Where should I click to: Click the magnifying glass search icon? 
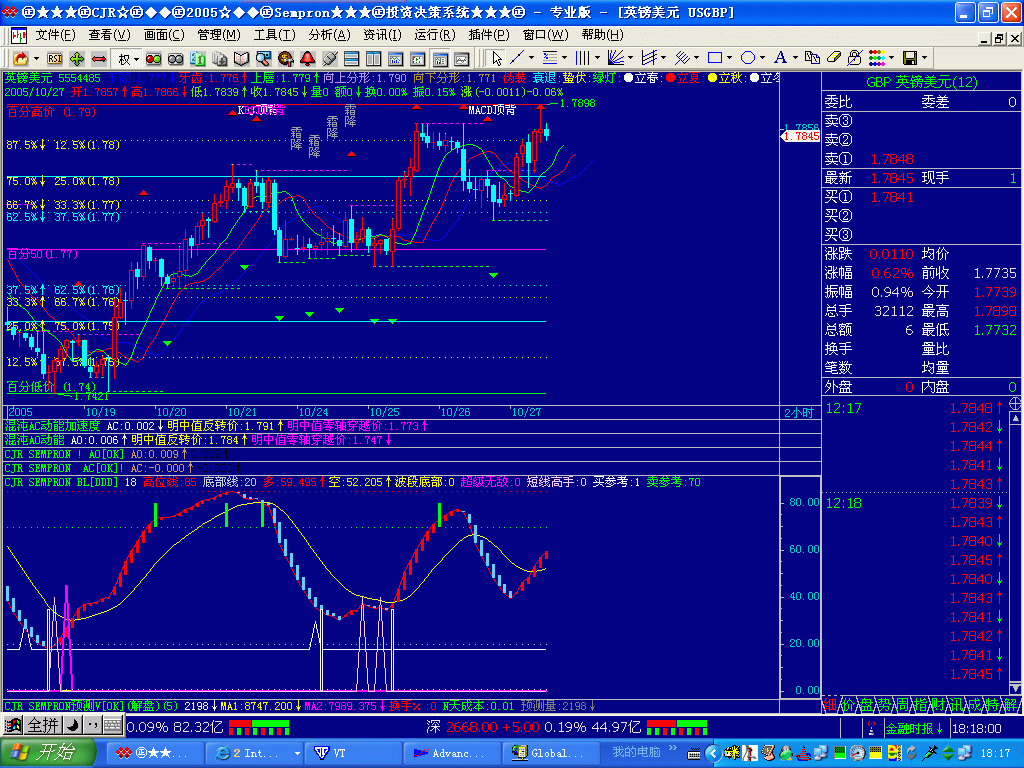263,59
